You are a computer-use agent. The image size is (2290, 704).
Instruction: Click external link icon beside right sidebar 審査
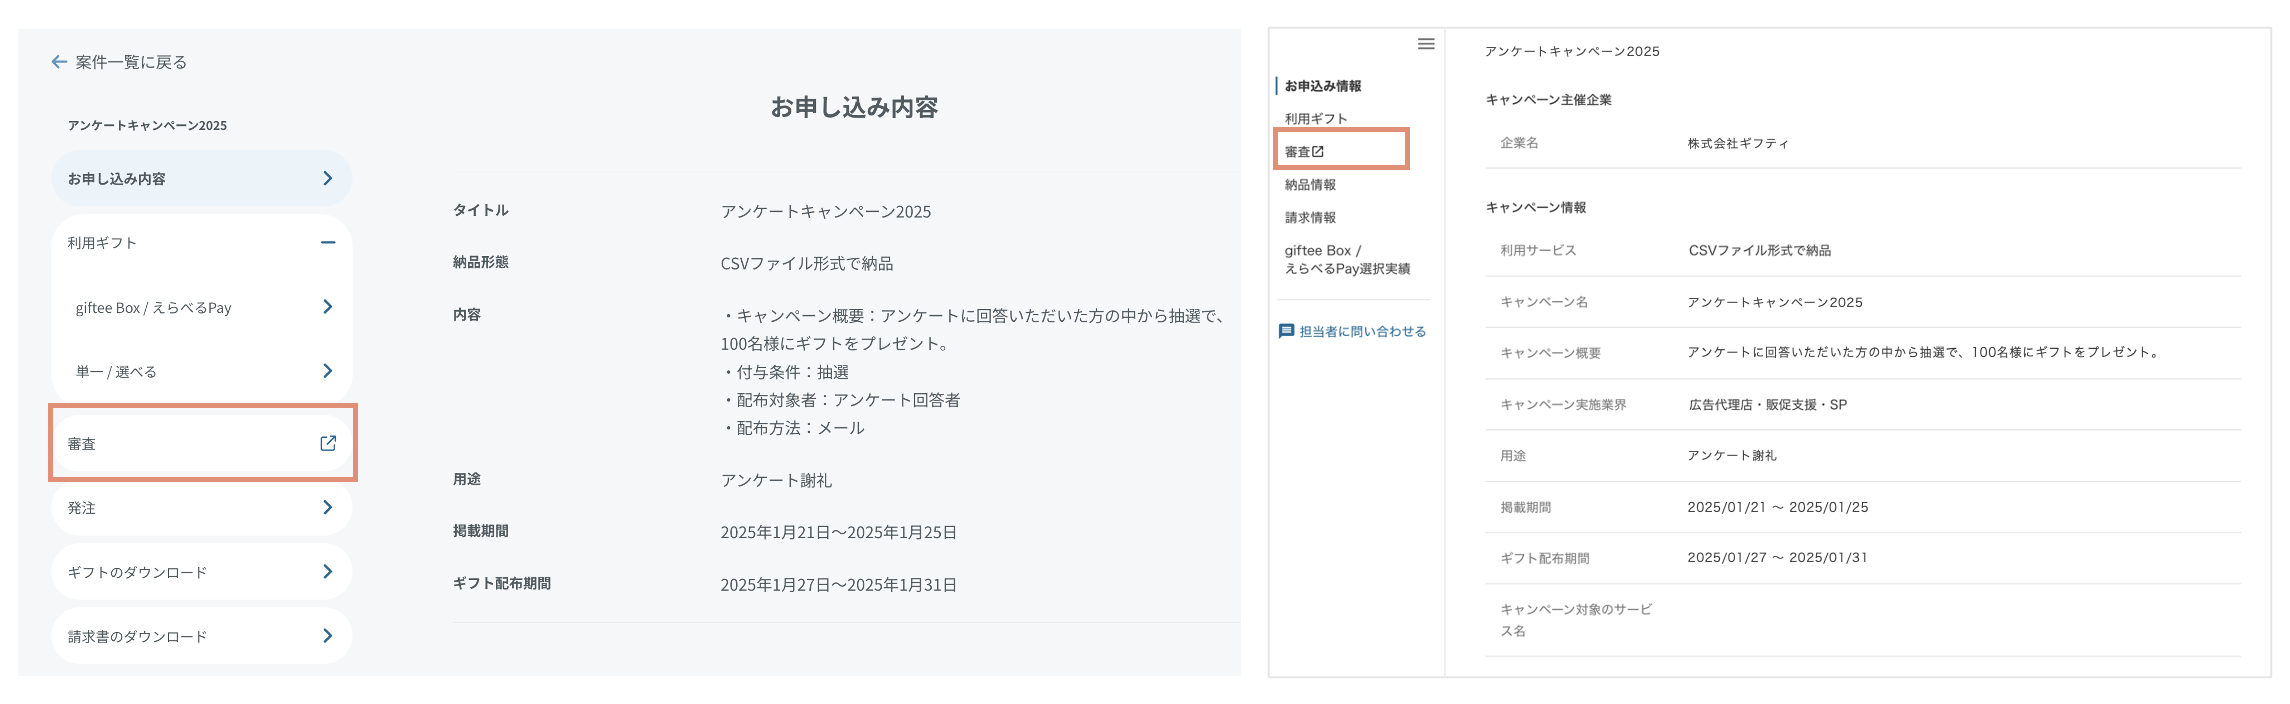click(x=1318, y=152)
